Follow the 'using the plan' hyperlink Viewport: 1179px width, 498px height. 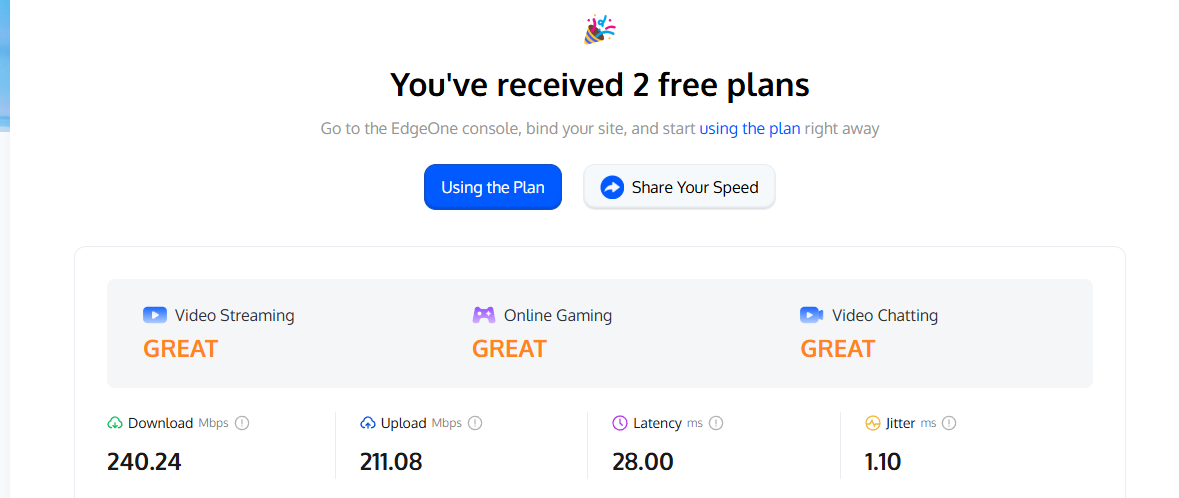[x=750, y=129]
